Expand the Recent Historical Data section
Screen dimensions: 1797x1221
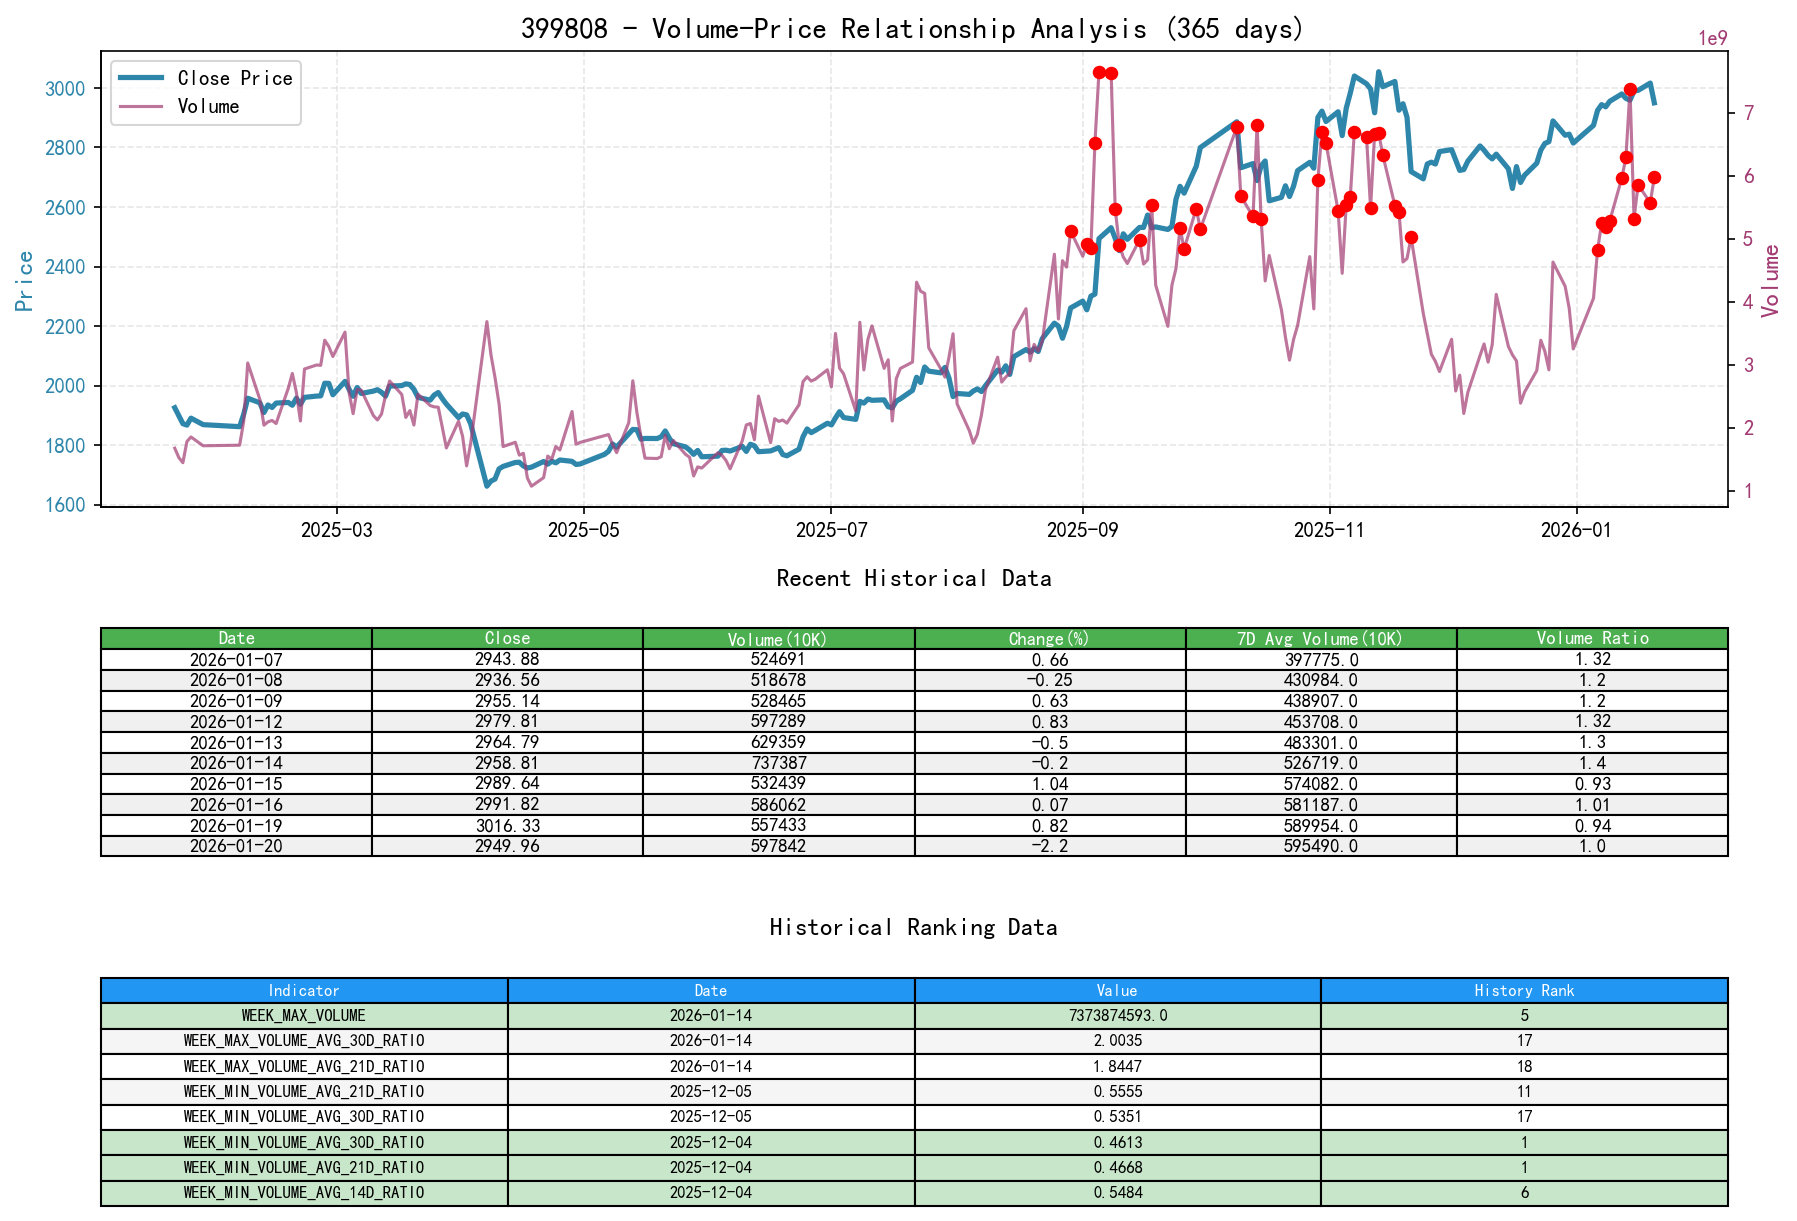click(x=913, y=578)
